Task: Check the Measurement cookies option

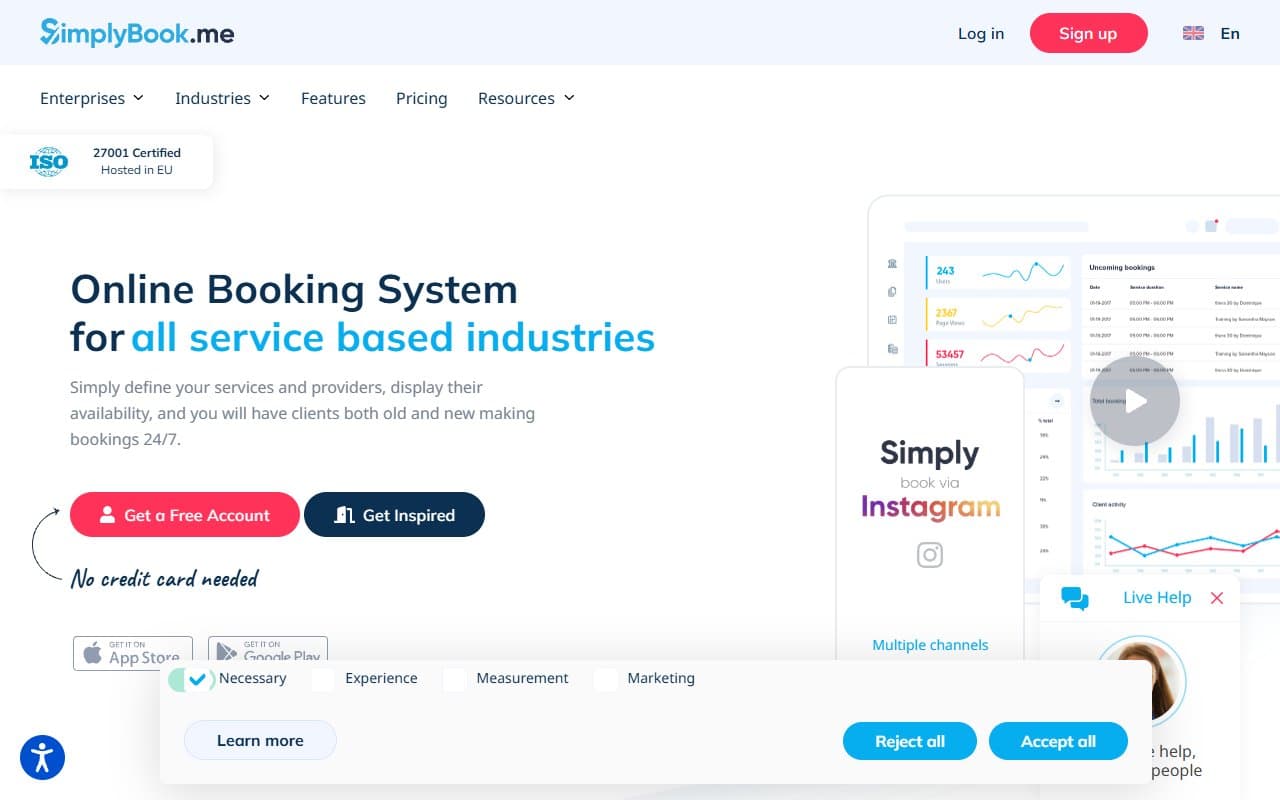Action: [455, 679]
